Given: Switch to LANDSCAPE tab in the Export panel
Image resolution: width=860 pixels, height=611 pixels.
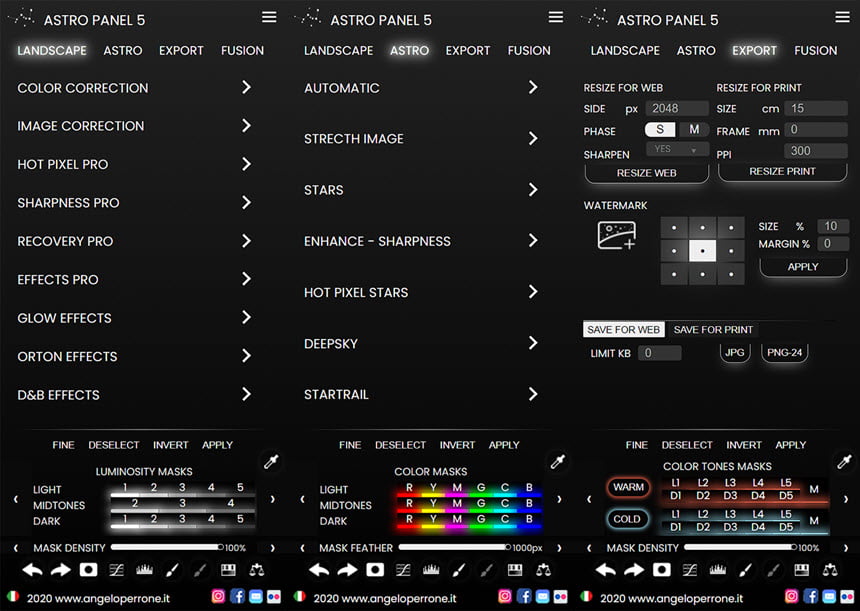Looking at the screenshot, I should [x=625, y=50].
